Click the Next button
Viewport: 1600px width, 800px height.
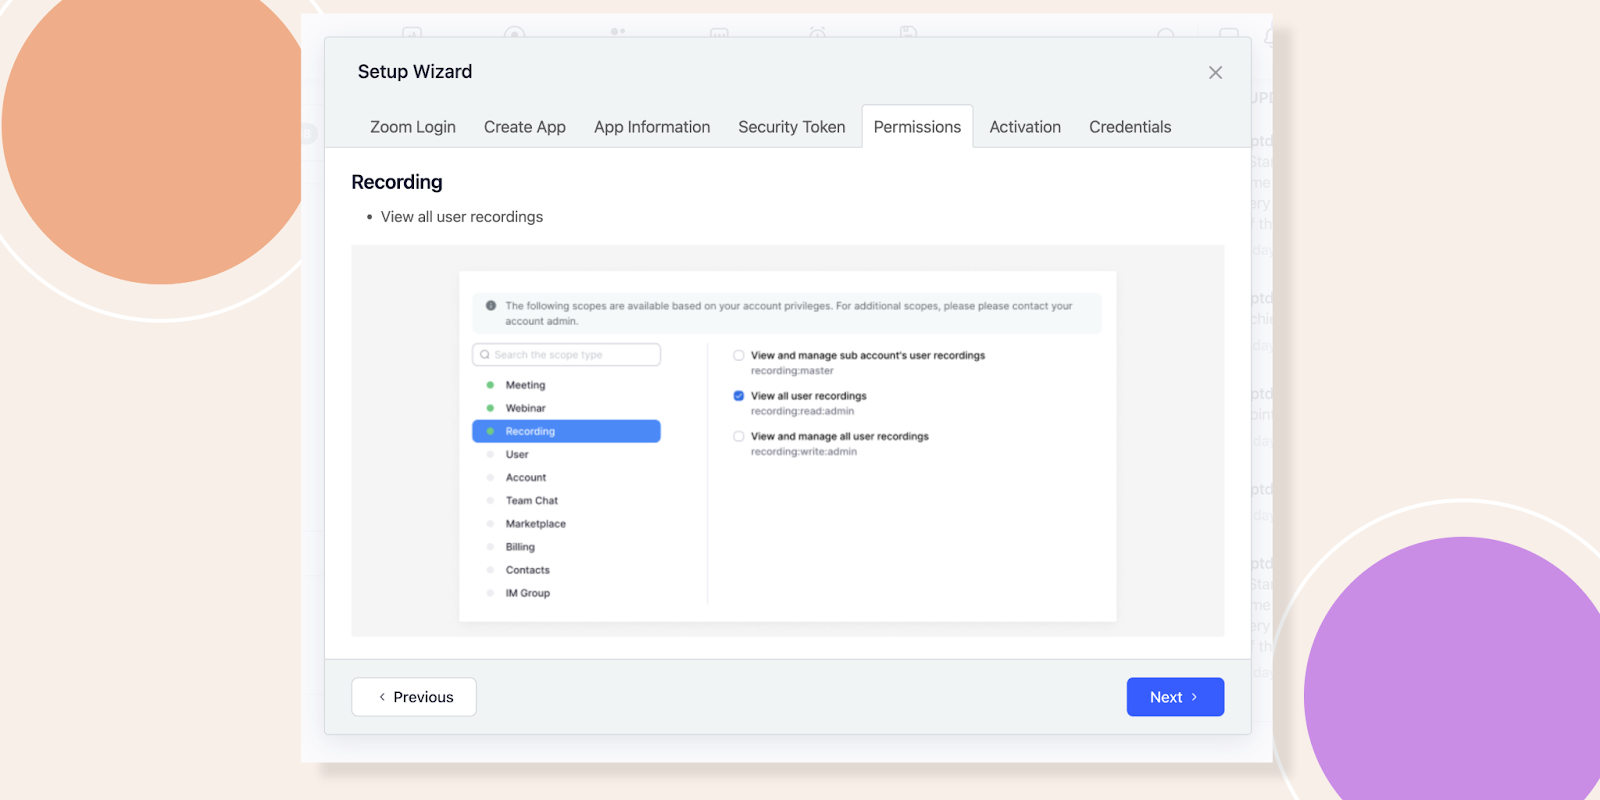(1175, 697)
